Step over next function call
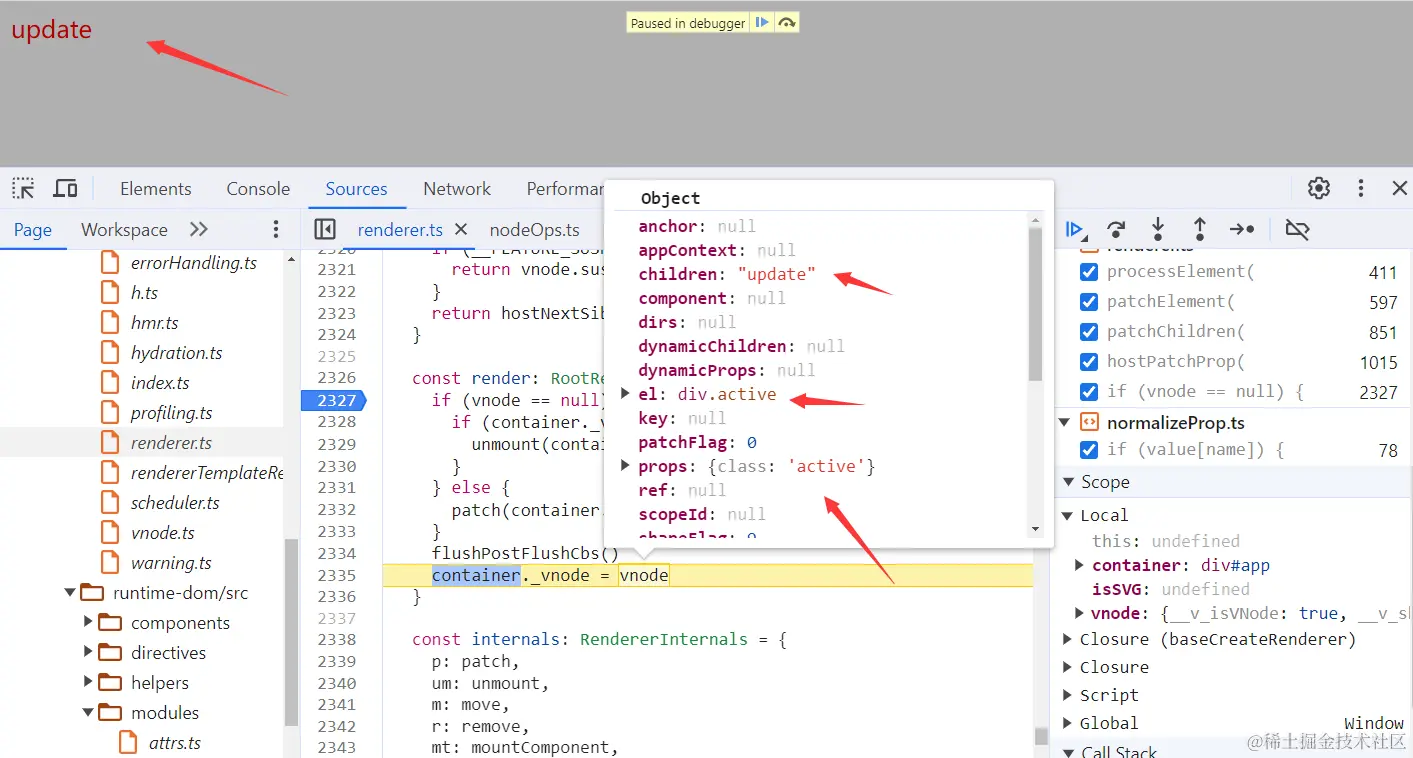Viewport: 1413px width, 758px height. [x=1117, y=229]
